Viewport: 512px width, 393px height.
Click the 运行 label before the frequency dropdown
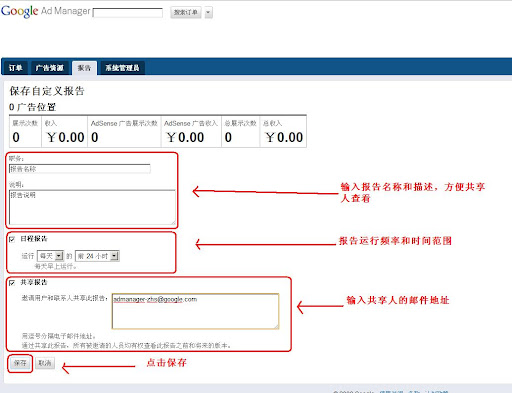[x=28, y=256]
